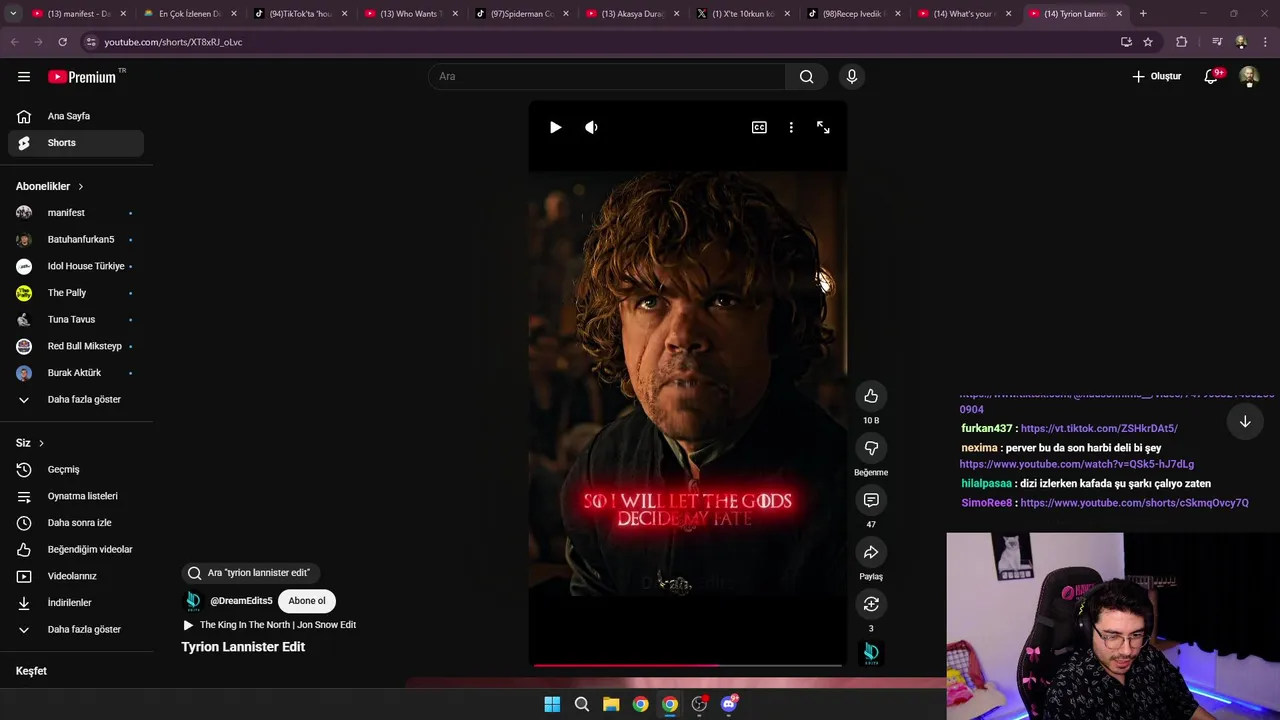Open the Chrome tab search dropdown

click(13, 14)
